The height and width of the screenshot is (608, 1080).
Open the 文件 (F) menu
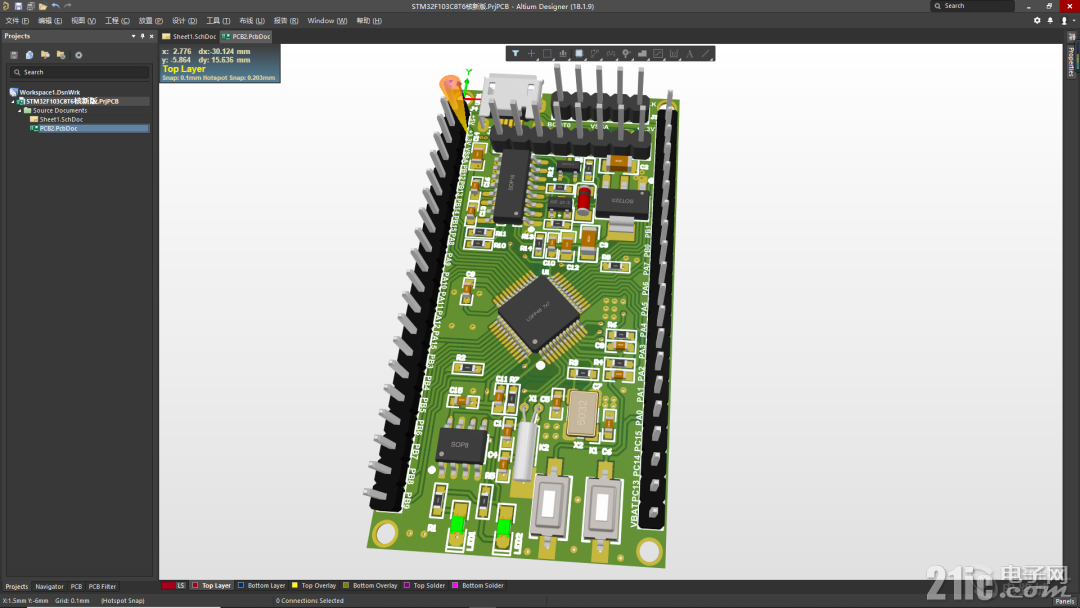click(17, 21)
